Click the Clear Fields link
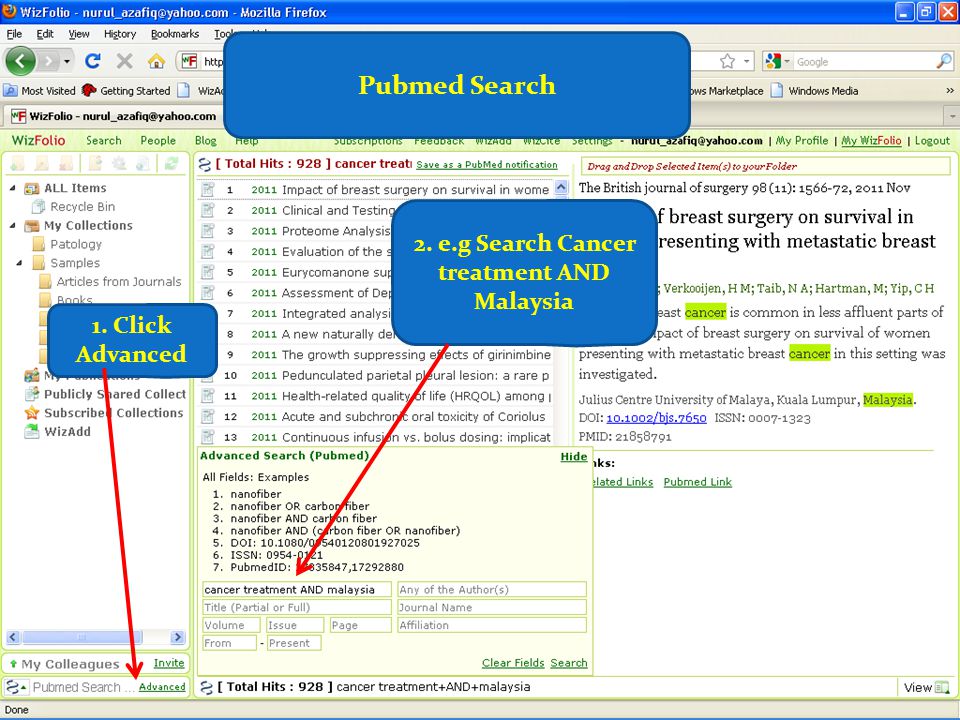 pyautogui.click(x=513, y=663)
